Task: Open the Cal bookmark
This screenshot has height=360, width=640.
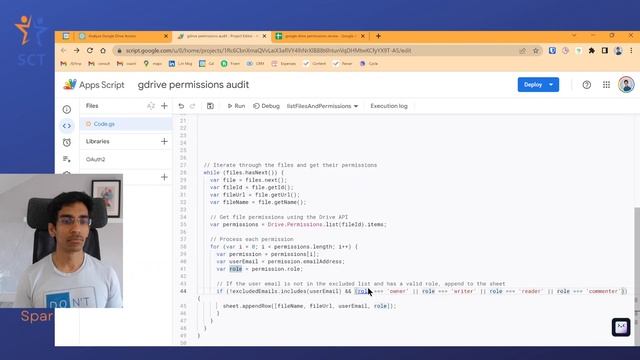Action: [207, 64]
